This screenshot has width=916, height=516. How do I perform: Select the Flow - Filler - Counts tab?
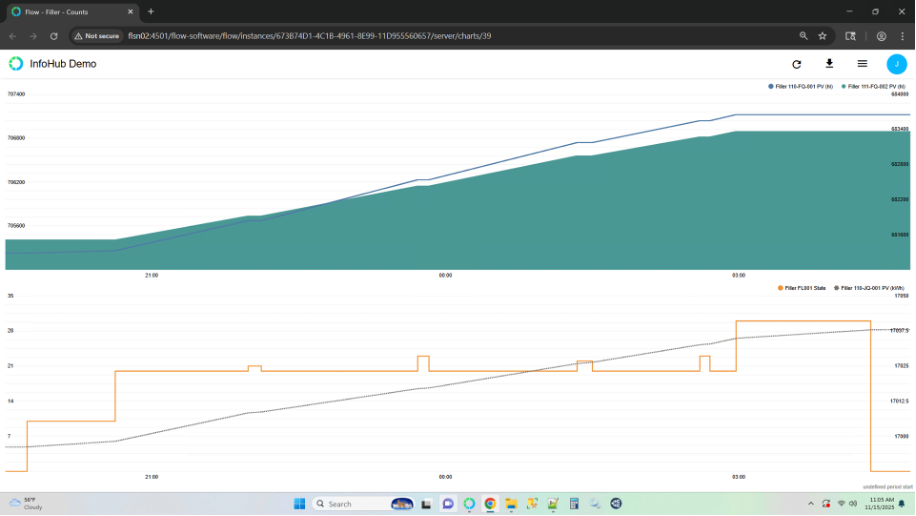click(x=70, y=11)
